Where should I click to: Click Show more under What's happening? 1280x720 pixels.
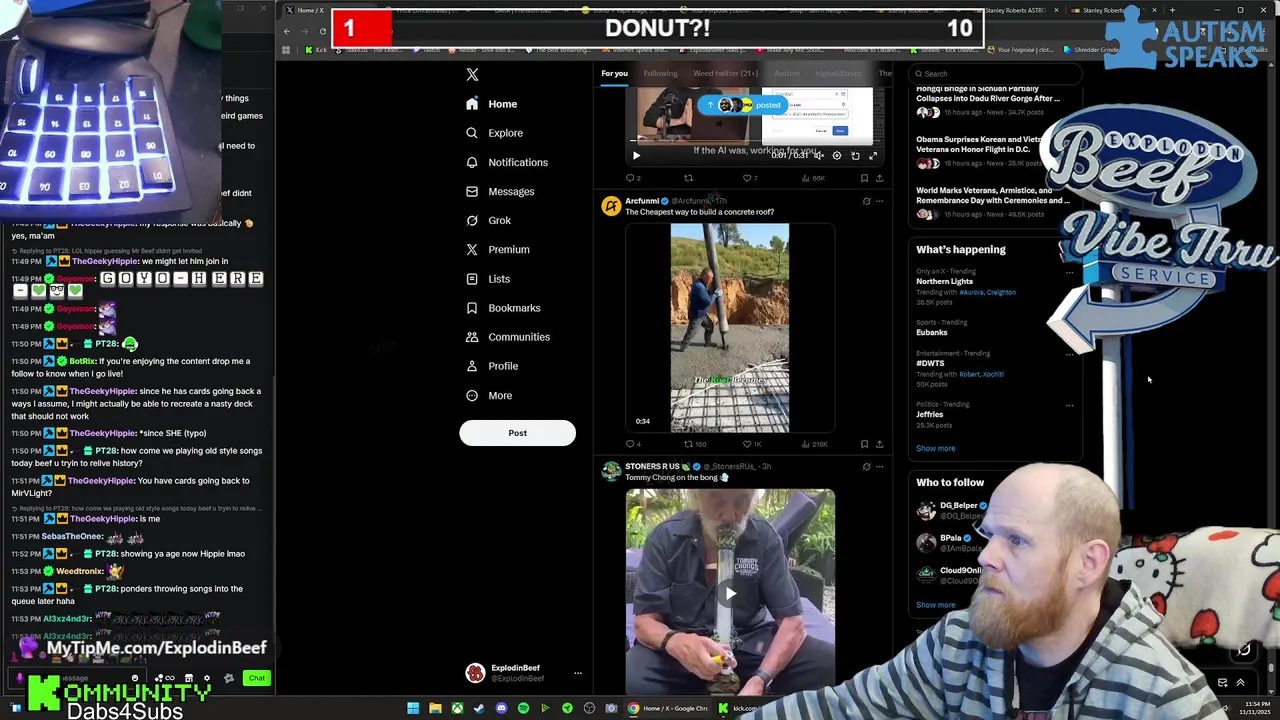click(935, 448)
